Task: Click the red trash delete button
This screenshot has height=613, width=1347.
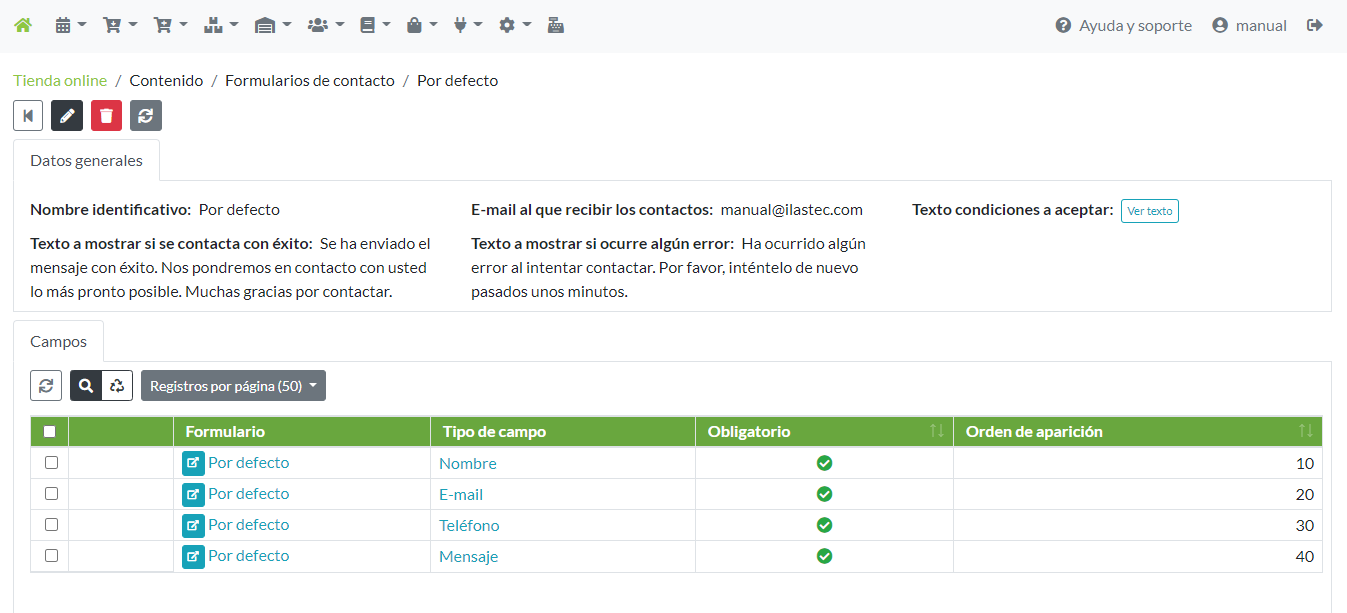Action: 106,116
